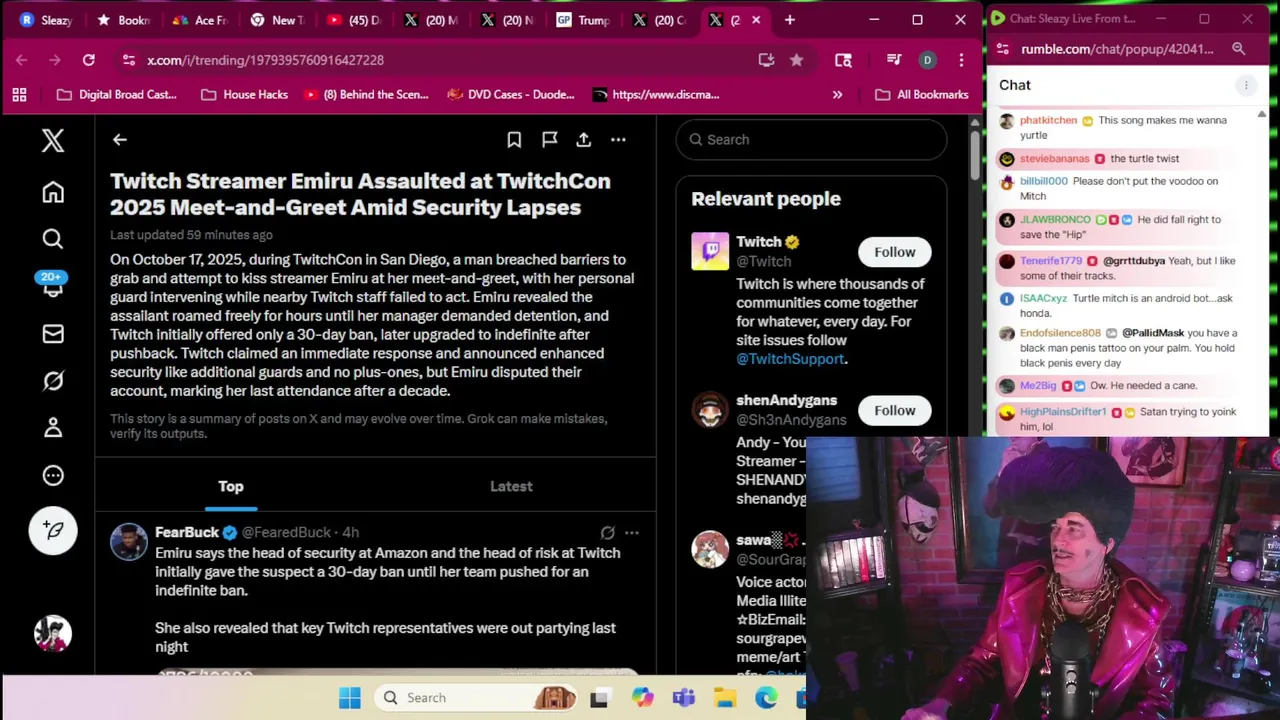Viewport: 1280px width, 720px height.
Task: Open site info icon in address bar
Action: coord(128,60)
